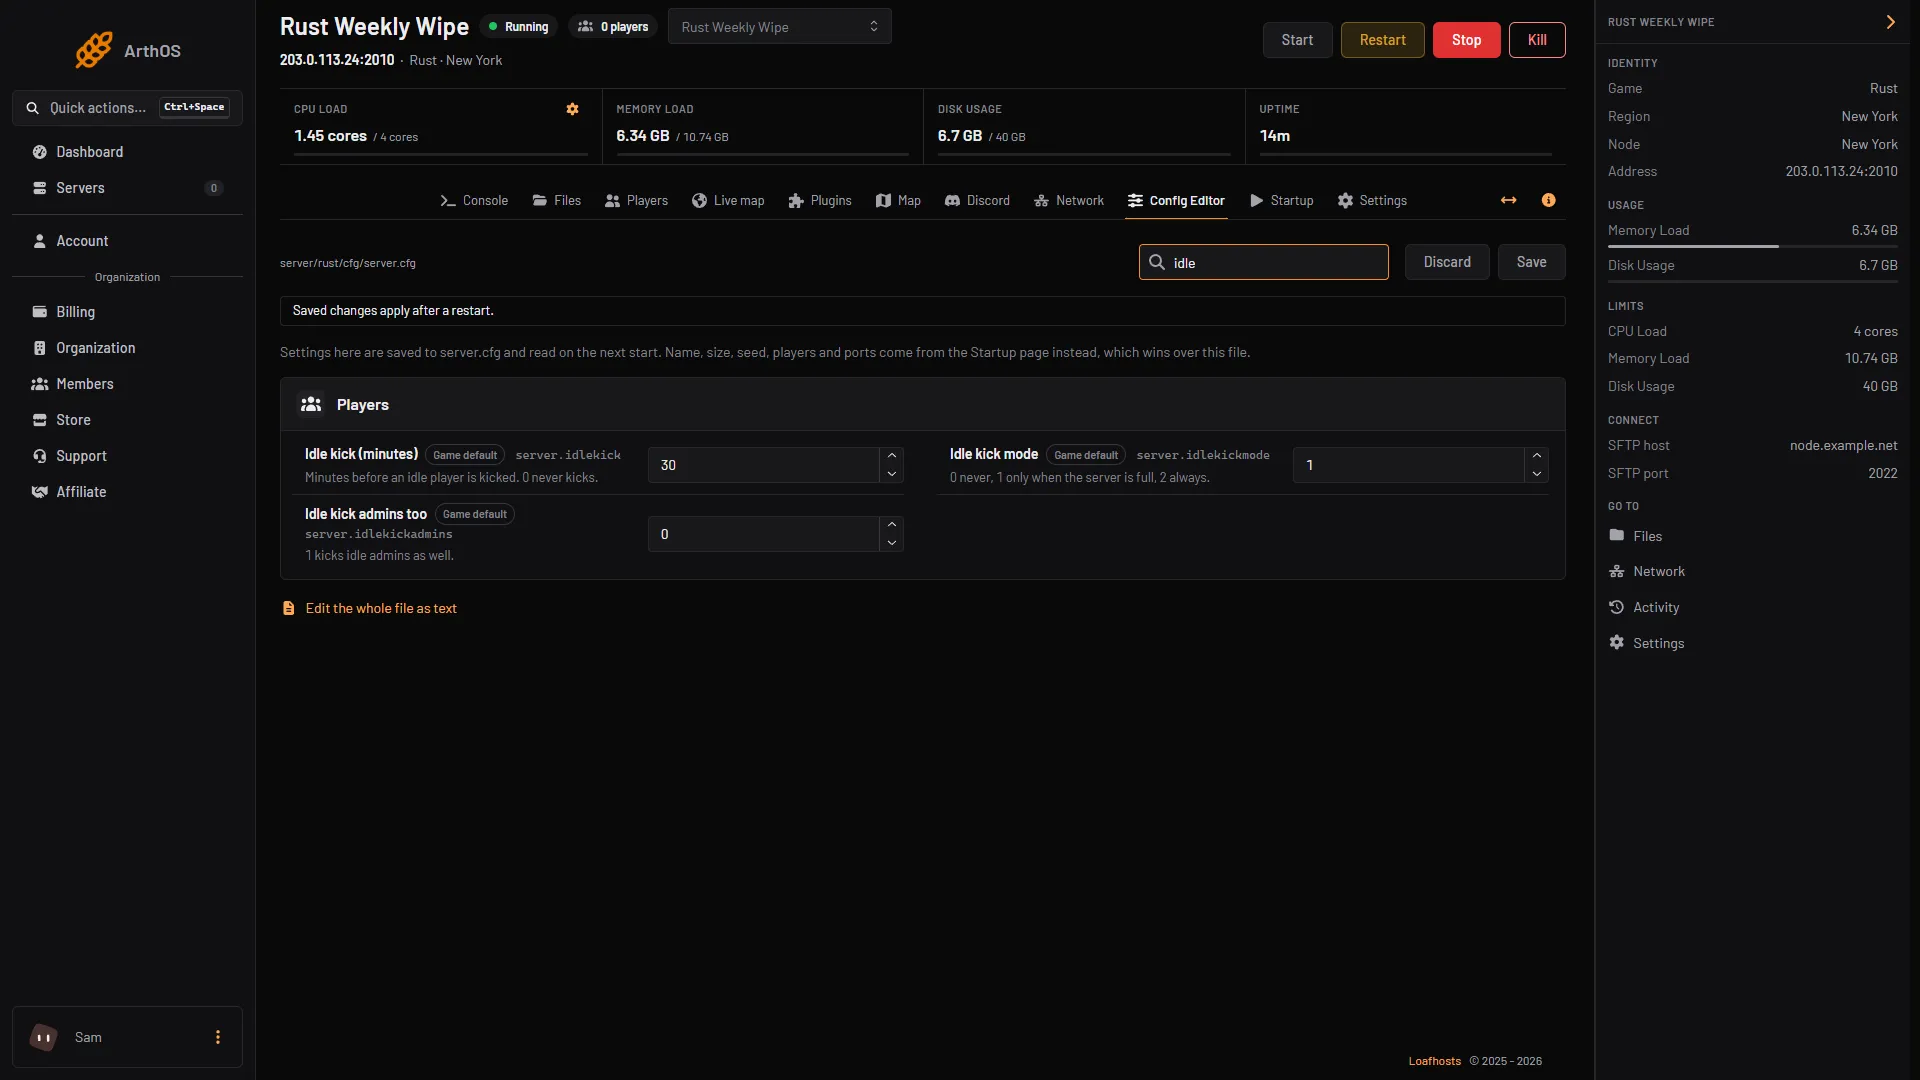The image size is (1920, 1080).
Task: Switch to the Discord tab
Action: [977, 201]
